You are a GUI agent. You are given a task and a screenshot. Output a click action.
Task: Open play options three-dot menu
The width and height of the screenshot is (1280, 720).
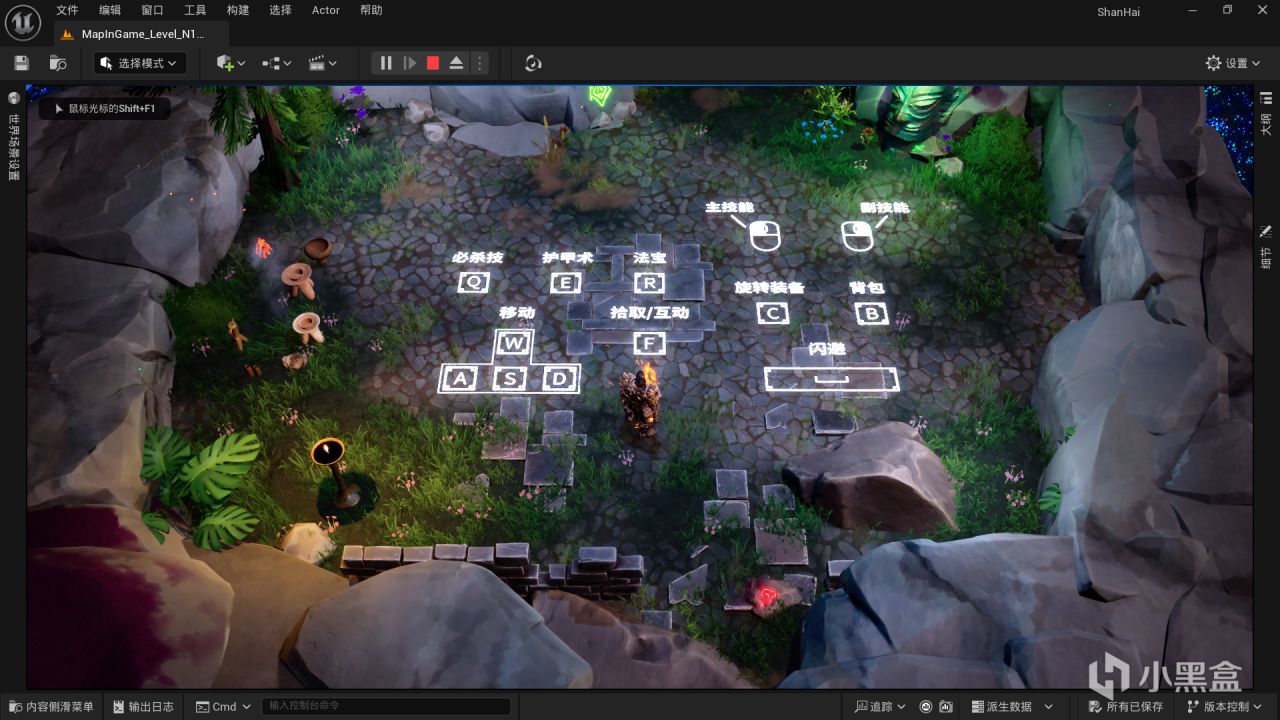[479, 63]
